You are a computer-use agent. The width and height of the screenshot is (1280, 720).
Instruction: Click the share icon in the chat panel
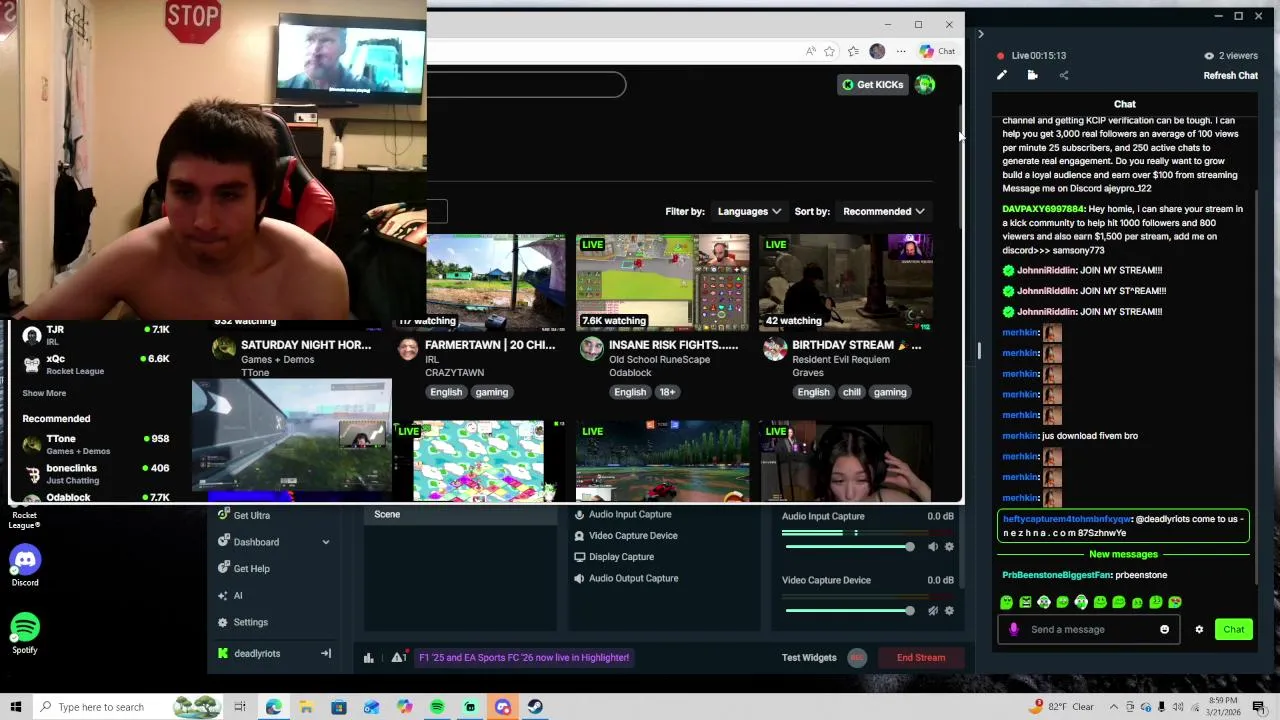pyautogui.click(x=1063, y=76)
